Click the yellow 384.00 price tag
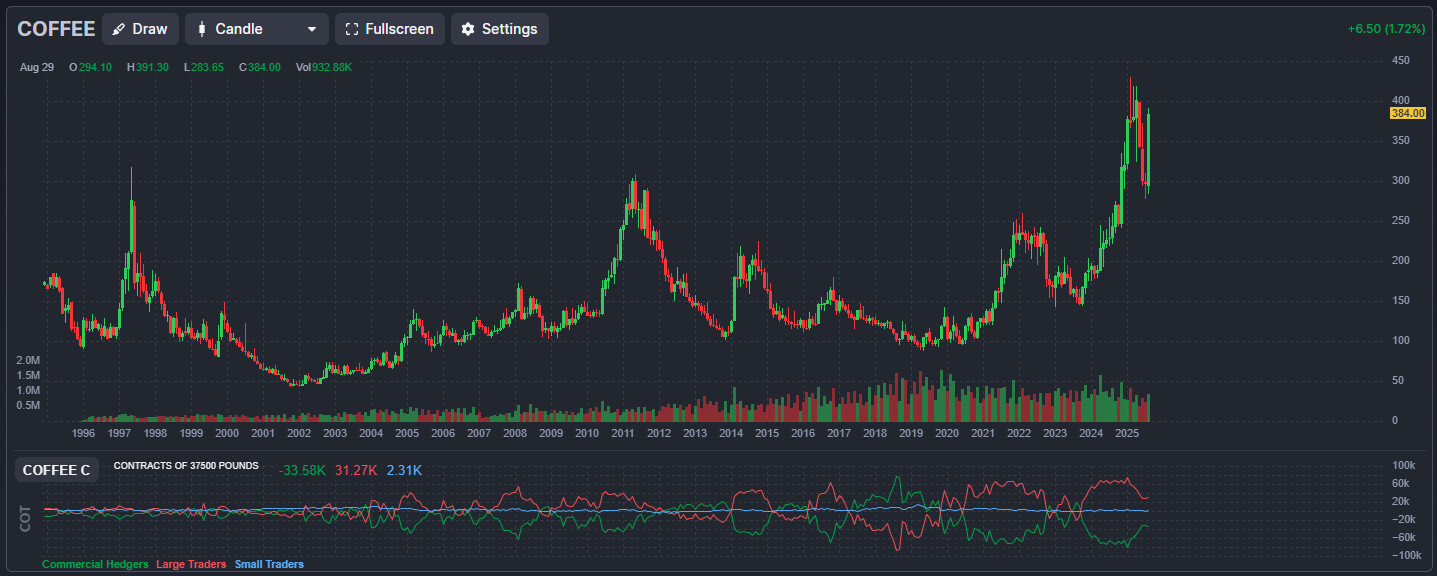The height and width of the screenshot is (576, 1437). [x=1407, y=114]
